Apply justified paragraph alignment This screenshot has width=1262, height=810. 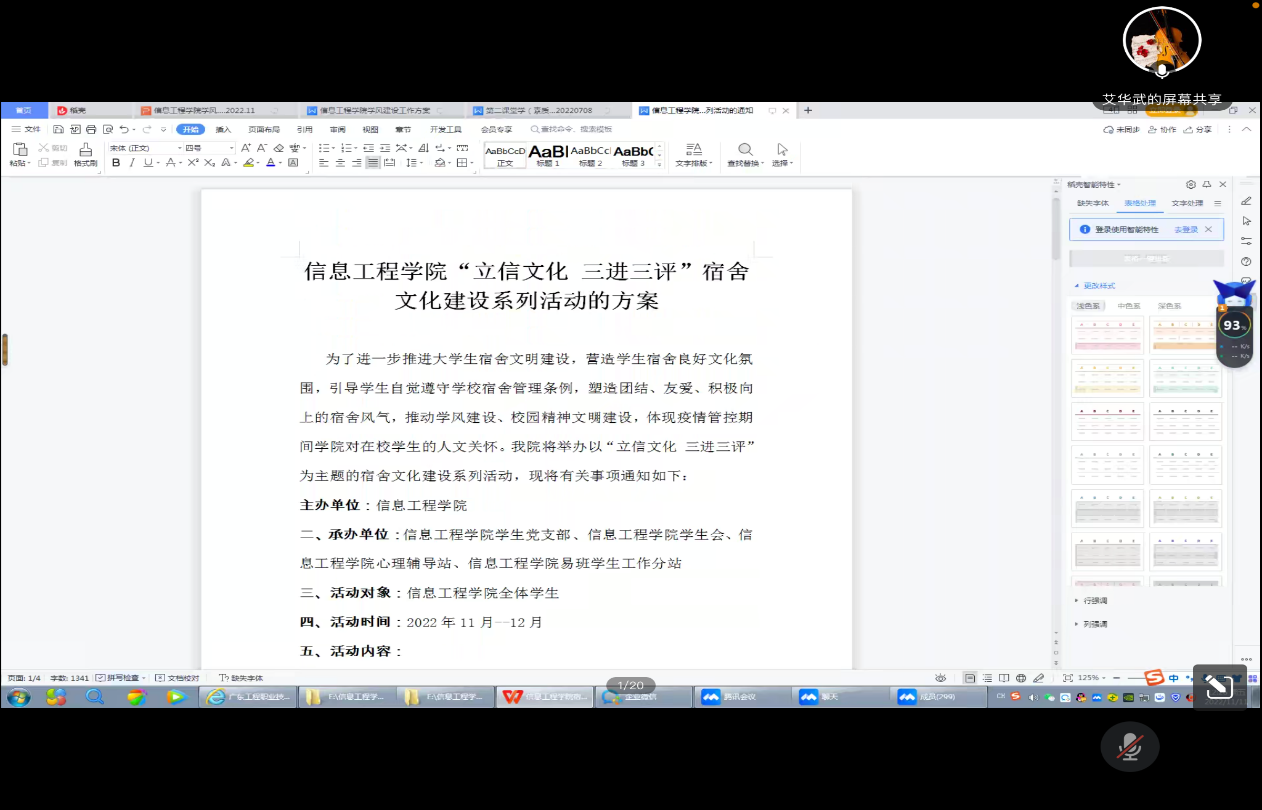(372, 163)
